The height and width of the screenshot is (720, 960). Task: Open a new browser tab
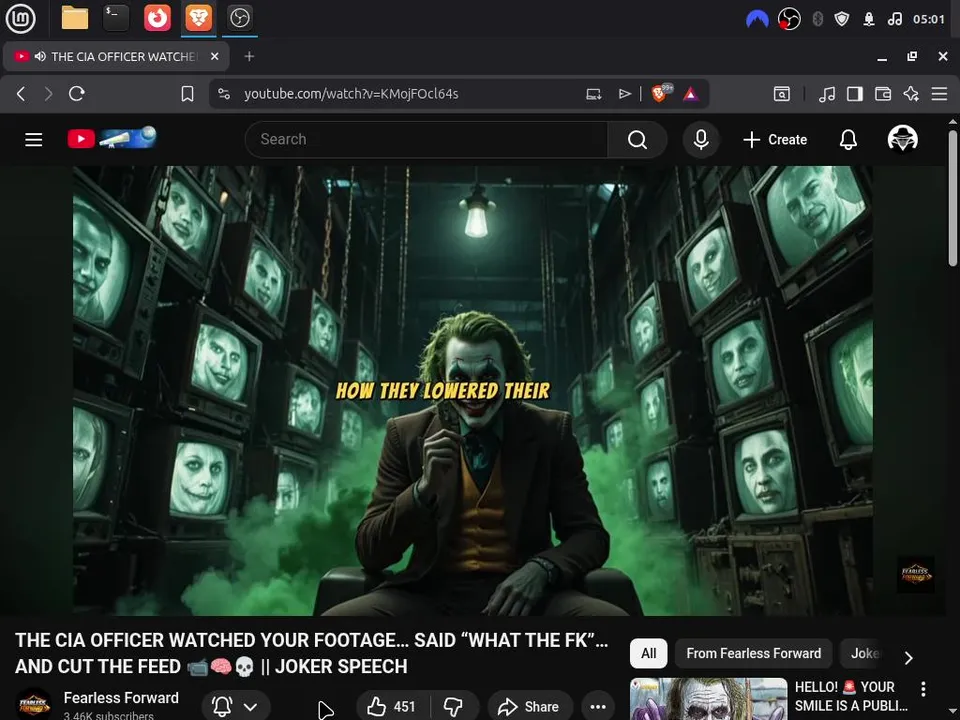pos(249,56)
